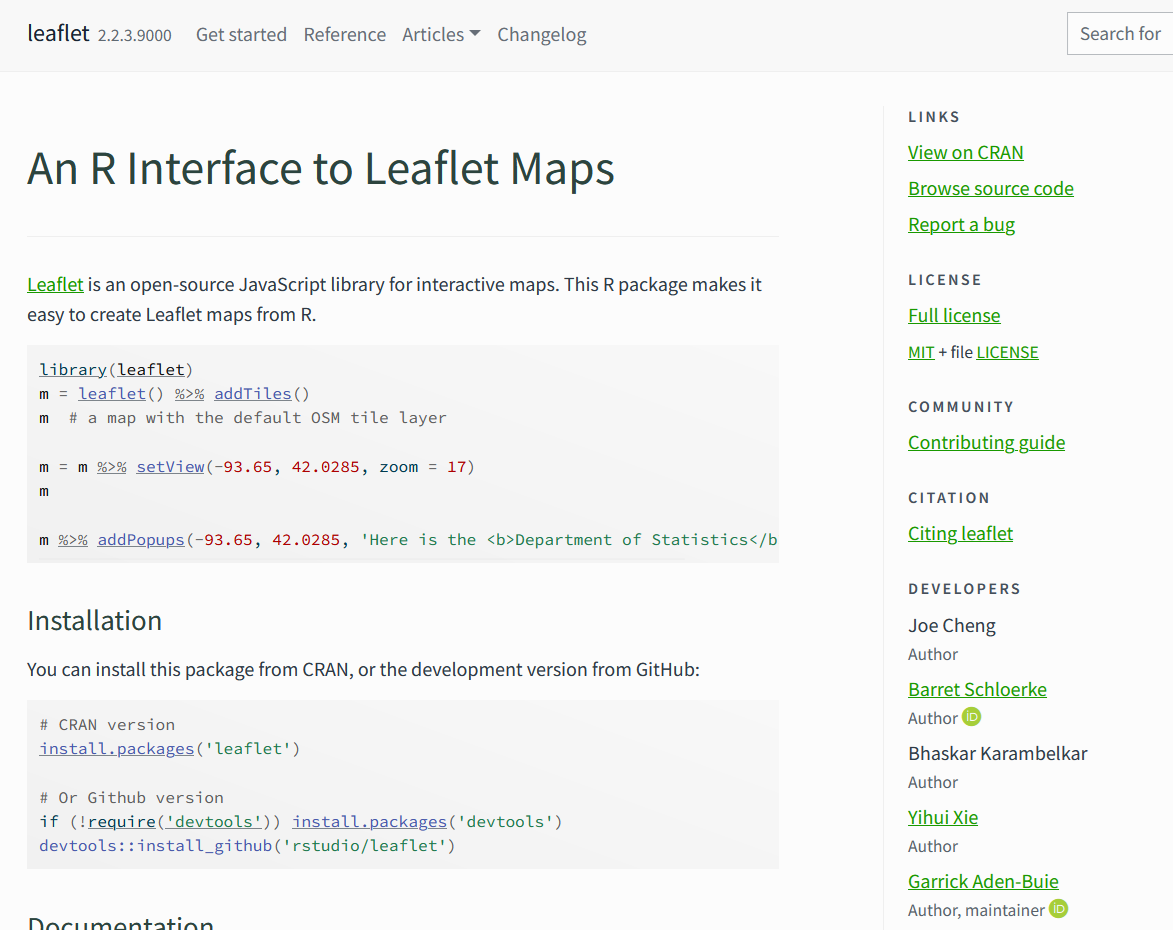Click the addTiles function link in code
This screenshot has width=1173, height=930.
pyautogui.click(x=253, y=393)
